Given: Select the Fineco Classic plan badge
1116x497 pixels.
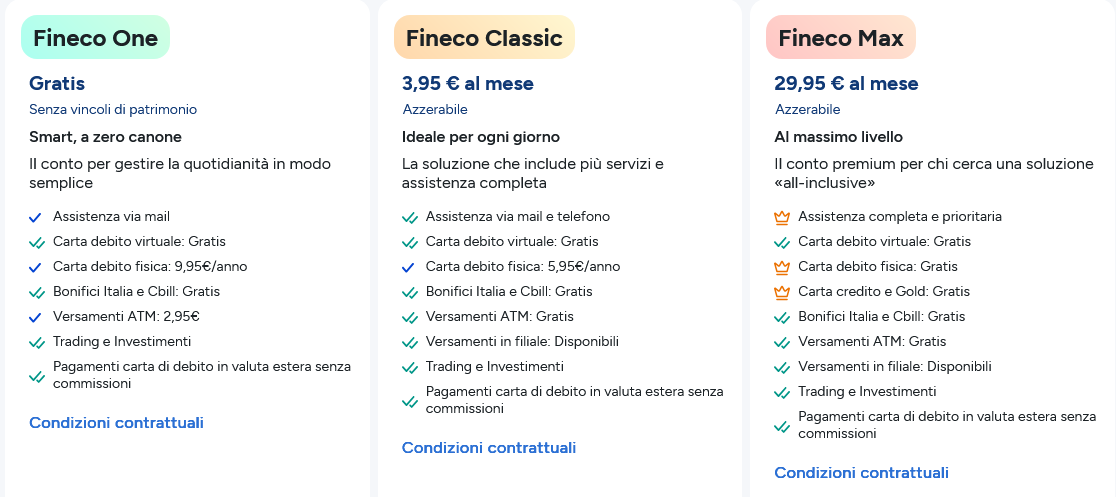Looking at the screenshot, I should (484, 38).
